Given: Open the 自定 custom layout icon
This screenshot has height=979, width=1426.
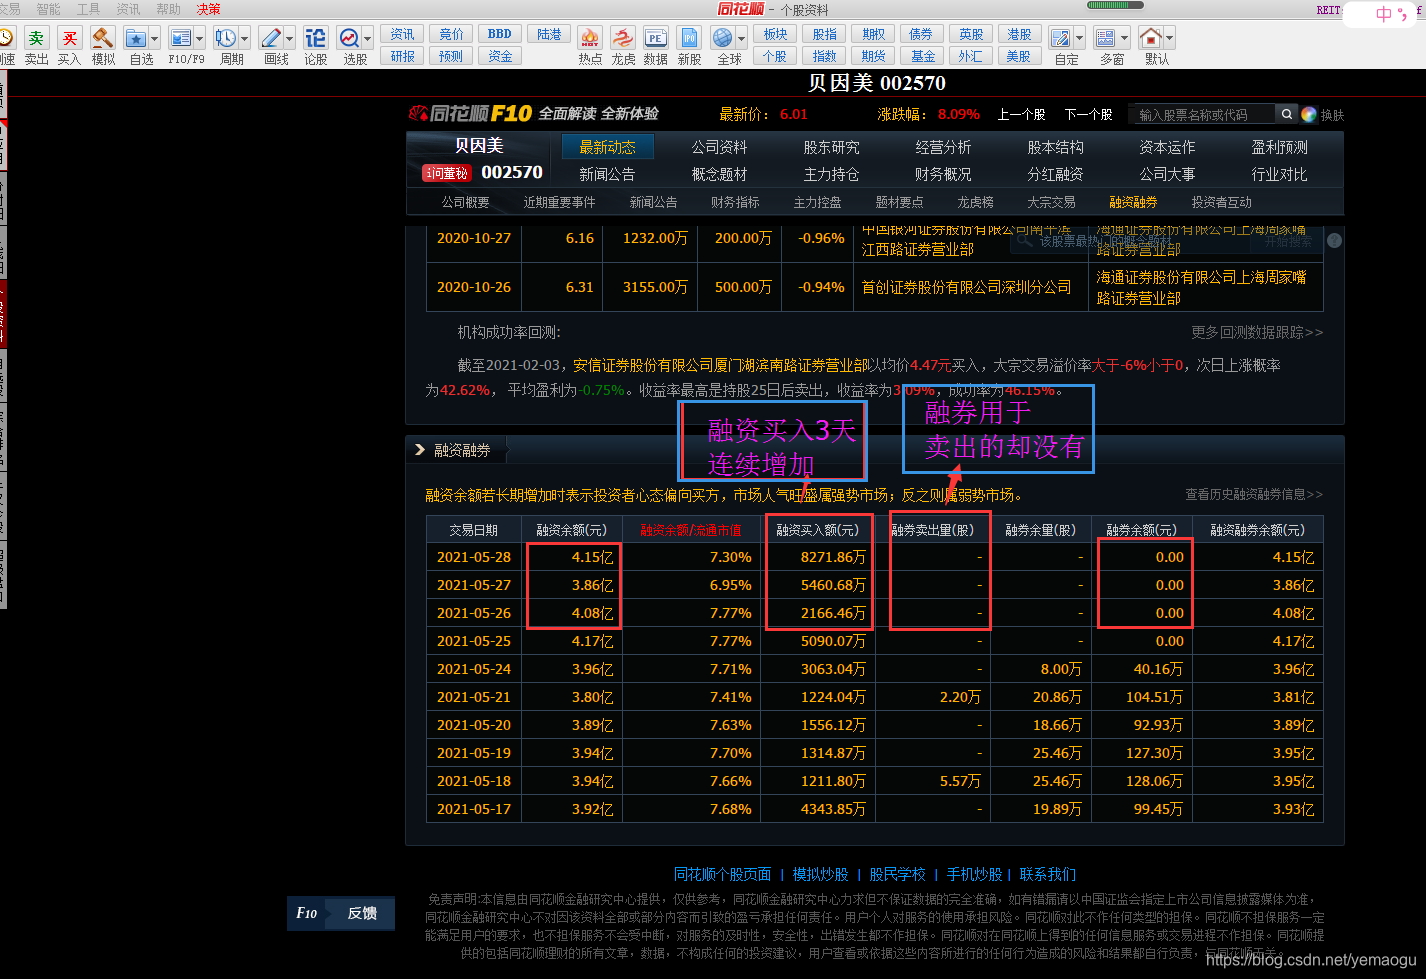Looking at the screenshot, I should pyautogui.click(x=1061, y=38).
